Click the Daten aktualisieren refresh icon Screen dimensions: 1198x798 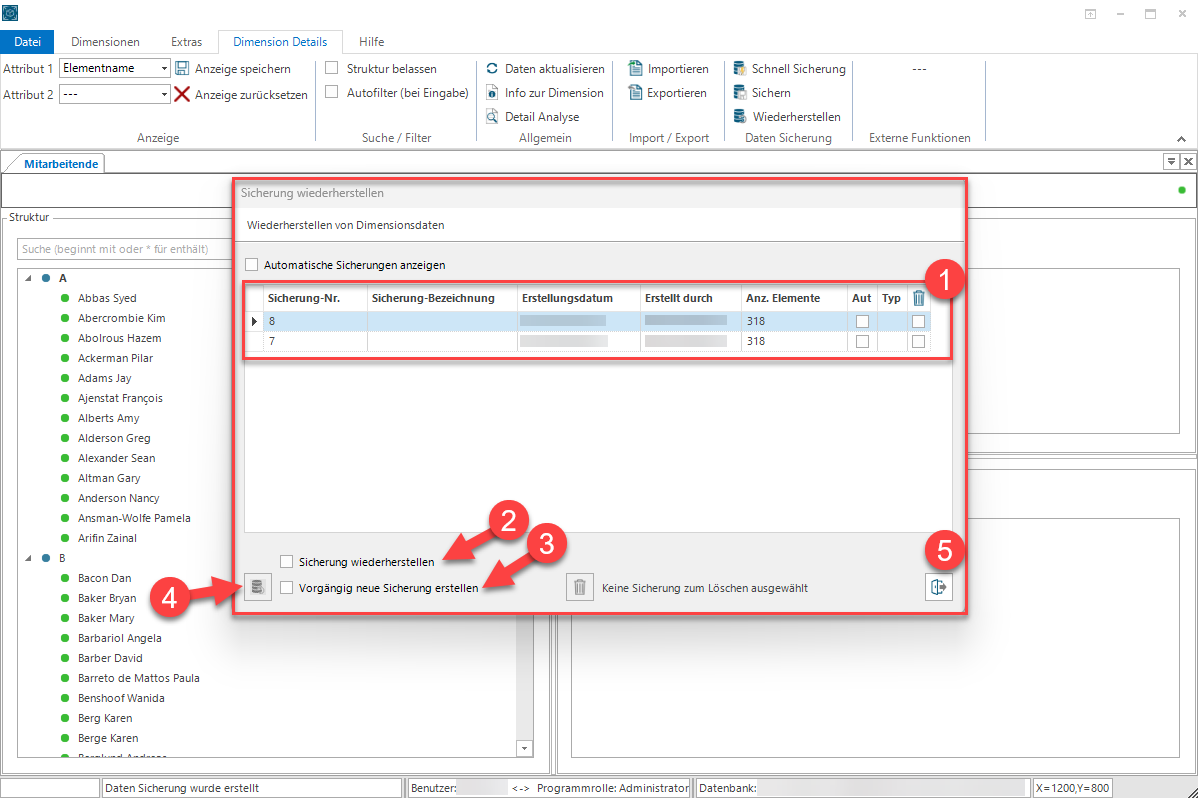point(492,68)
